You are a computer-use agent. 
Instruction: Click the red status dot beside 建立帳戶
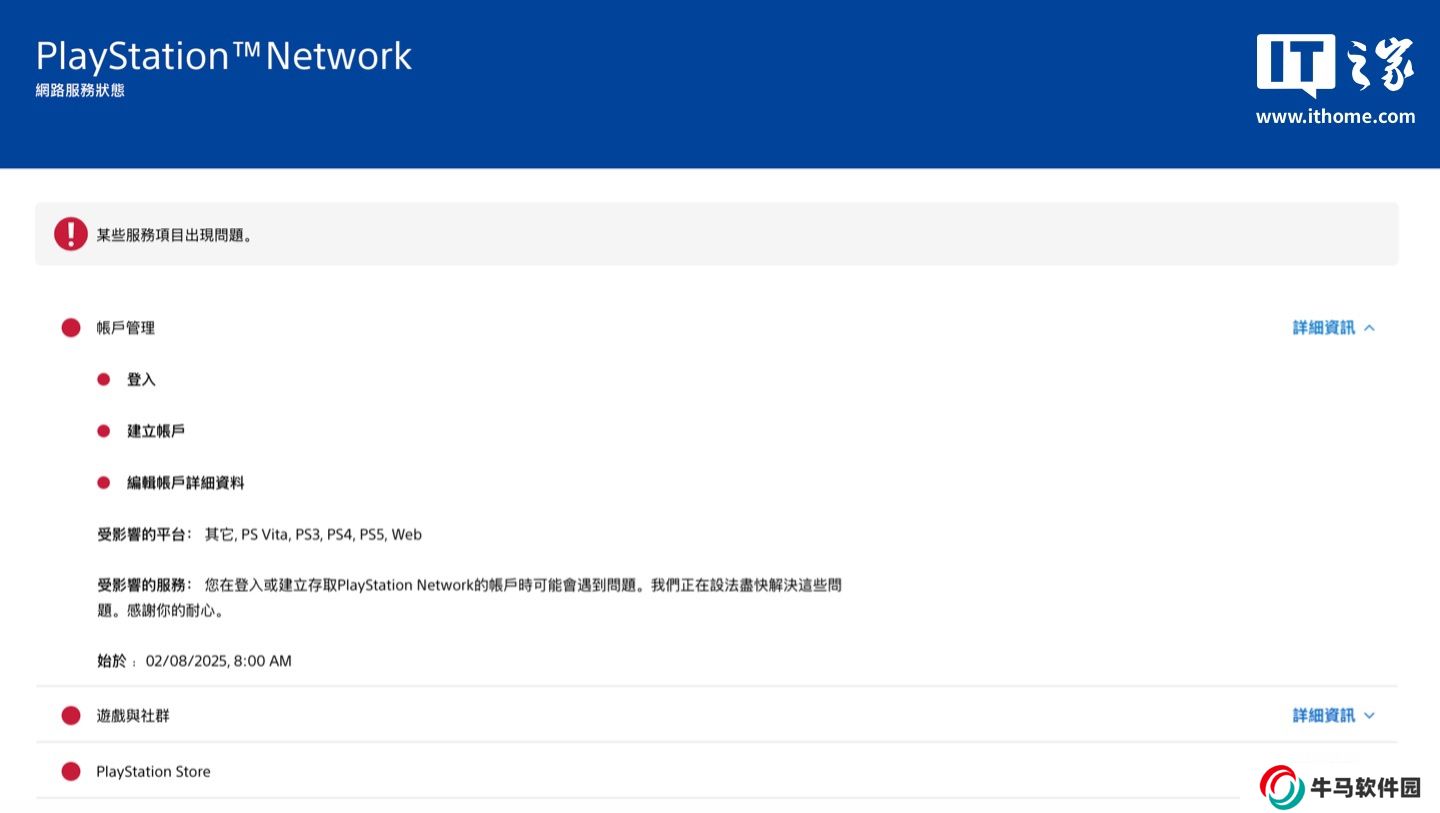pyautogui.click(x=104, y=431)
